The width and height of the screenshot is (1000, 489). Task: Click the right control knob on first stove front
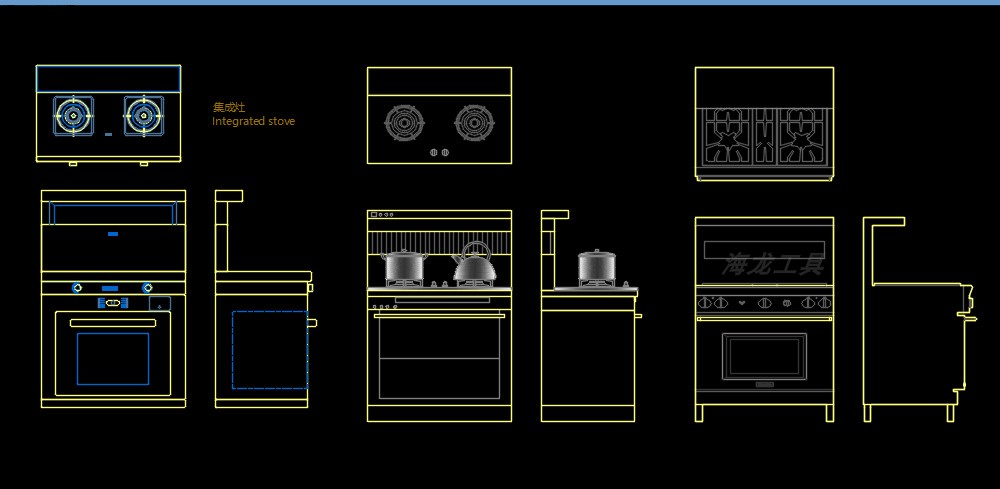148,288
